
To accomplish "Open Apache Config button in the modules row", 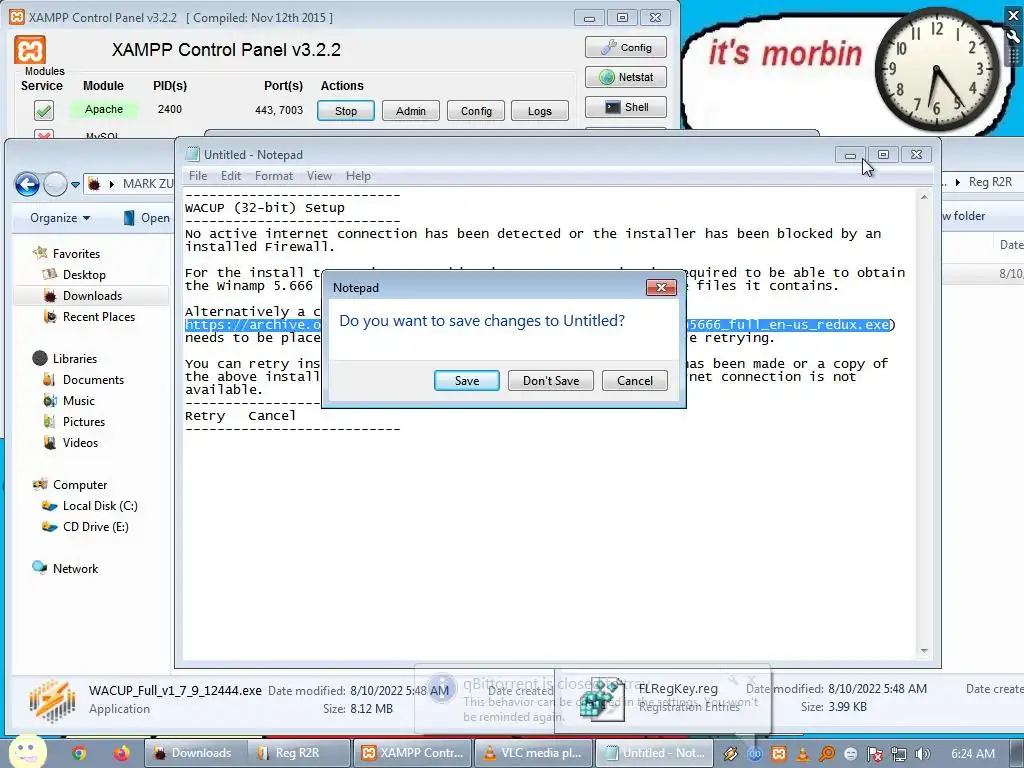I will tap(476, 111).
